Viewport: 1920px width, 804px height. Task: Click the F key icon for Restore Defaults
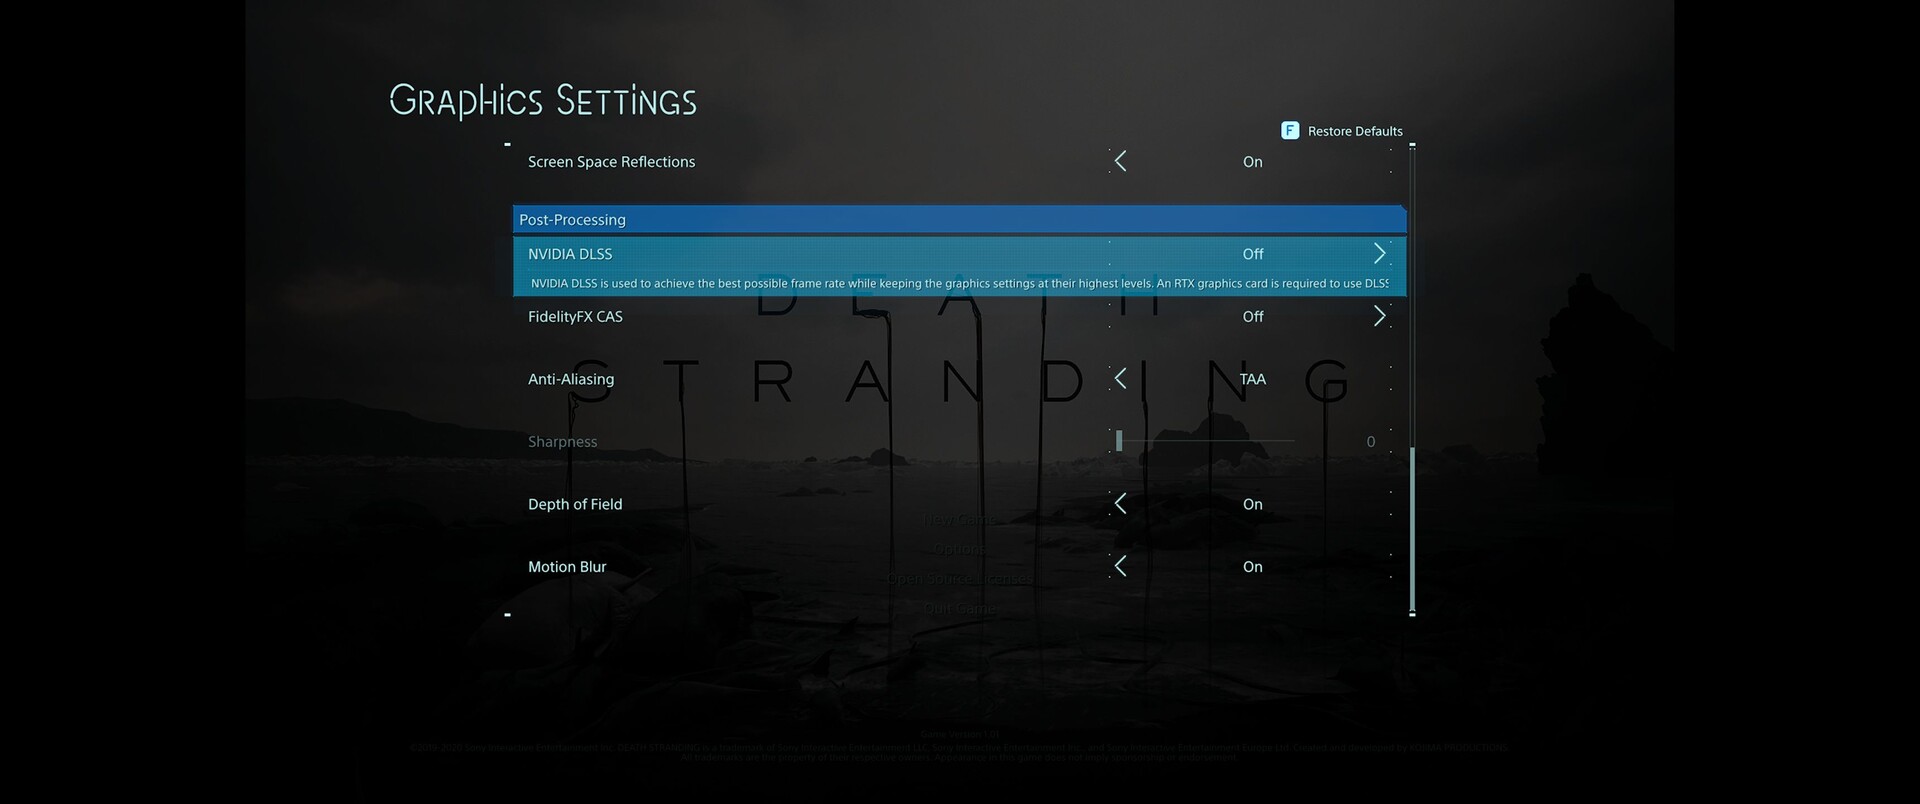coord(1290,131)
